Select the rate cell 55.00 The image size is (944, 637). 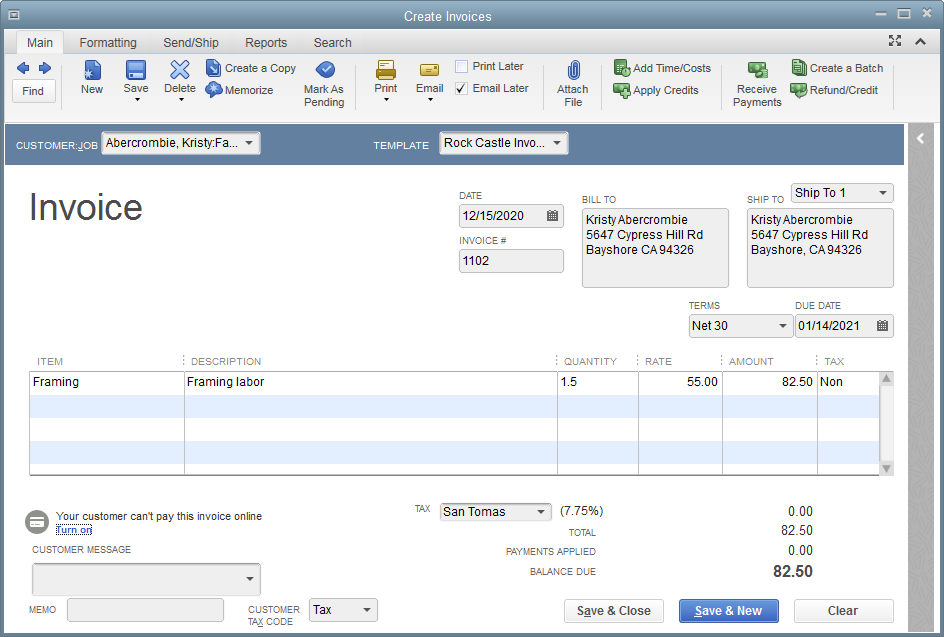click(x=680, y=382)
